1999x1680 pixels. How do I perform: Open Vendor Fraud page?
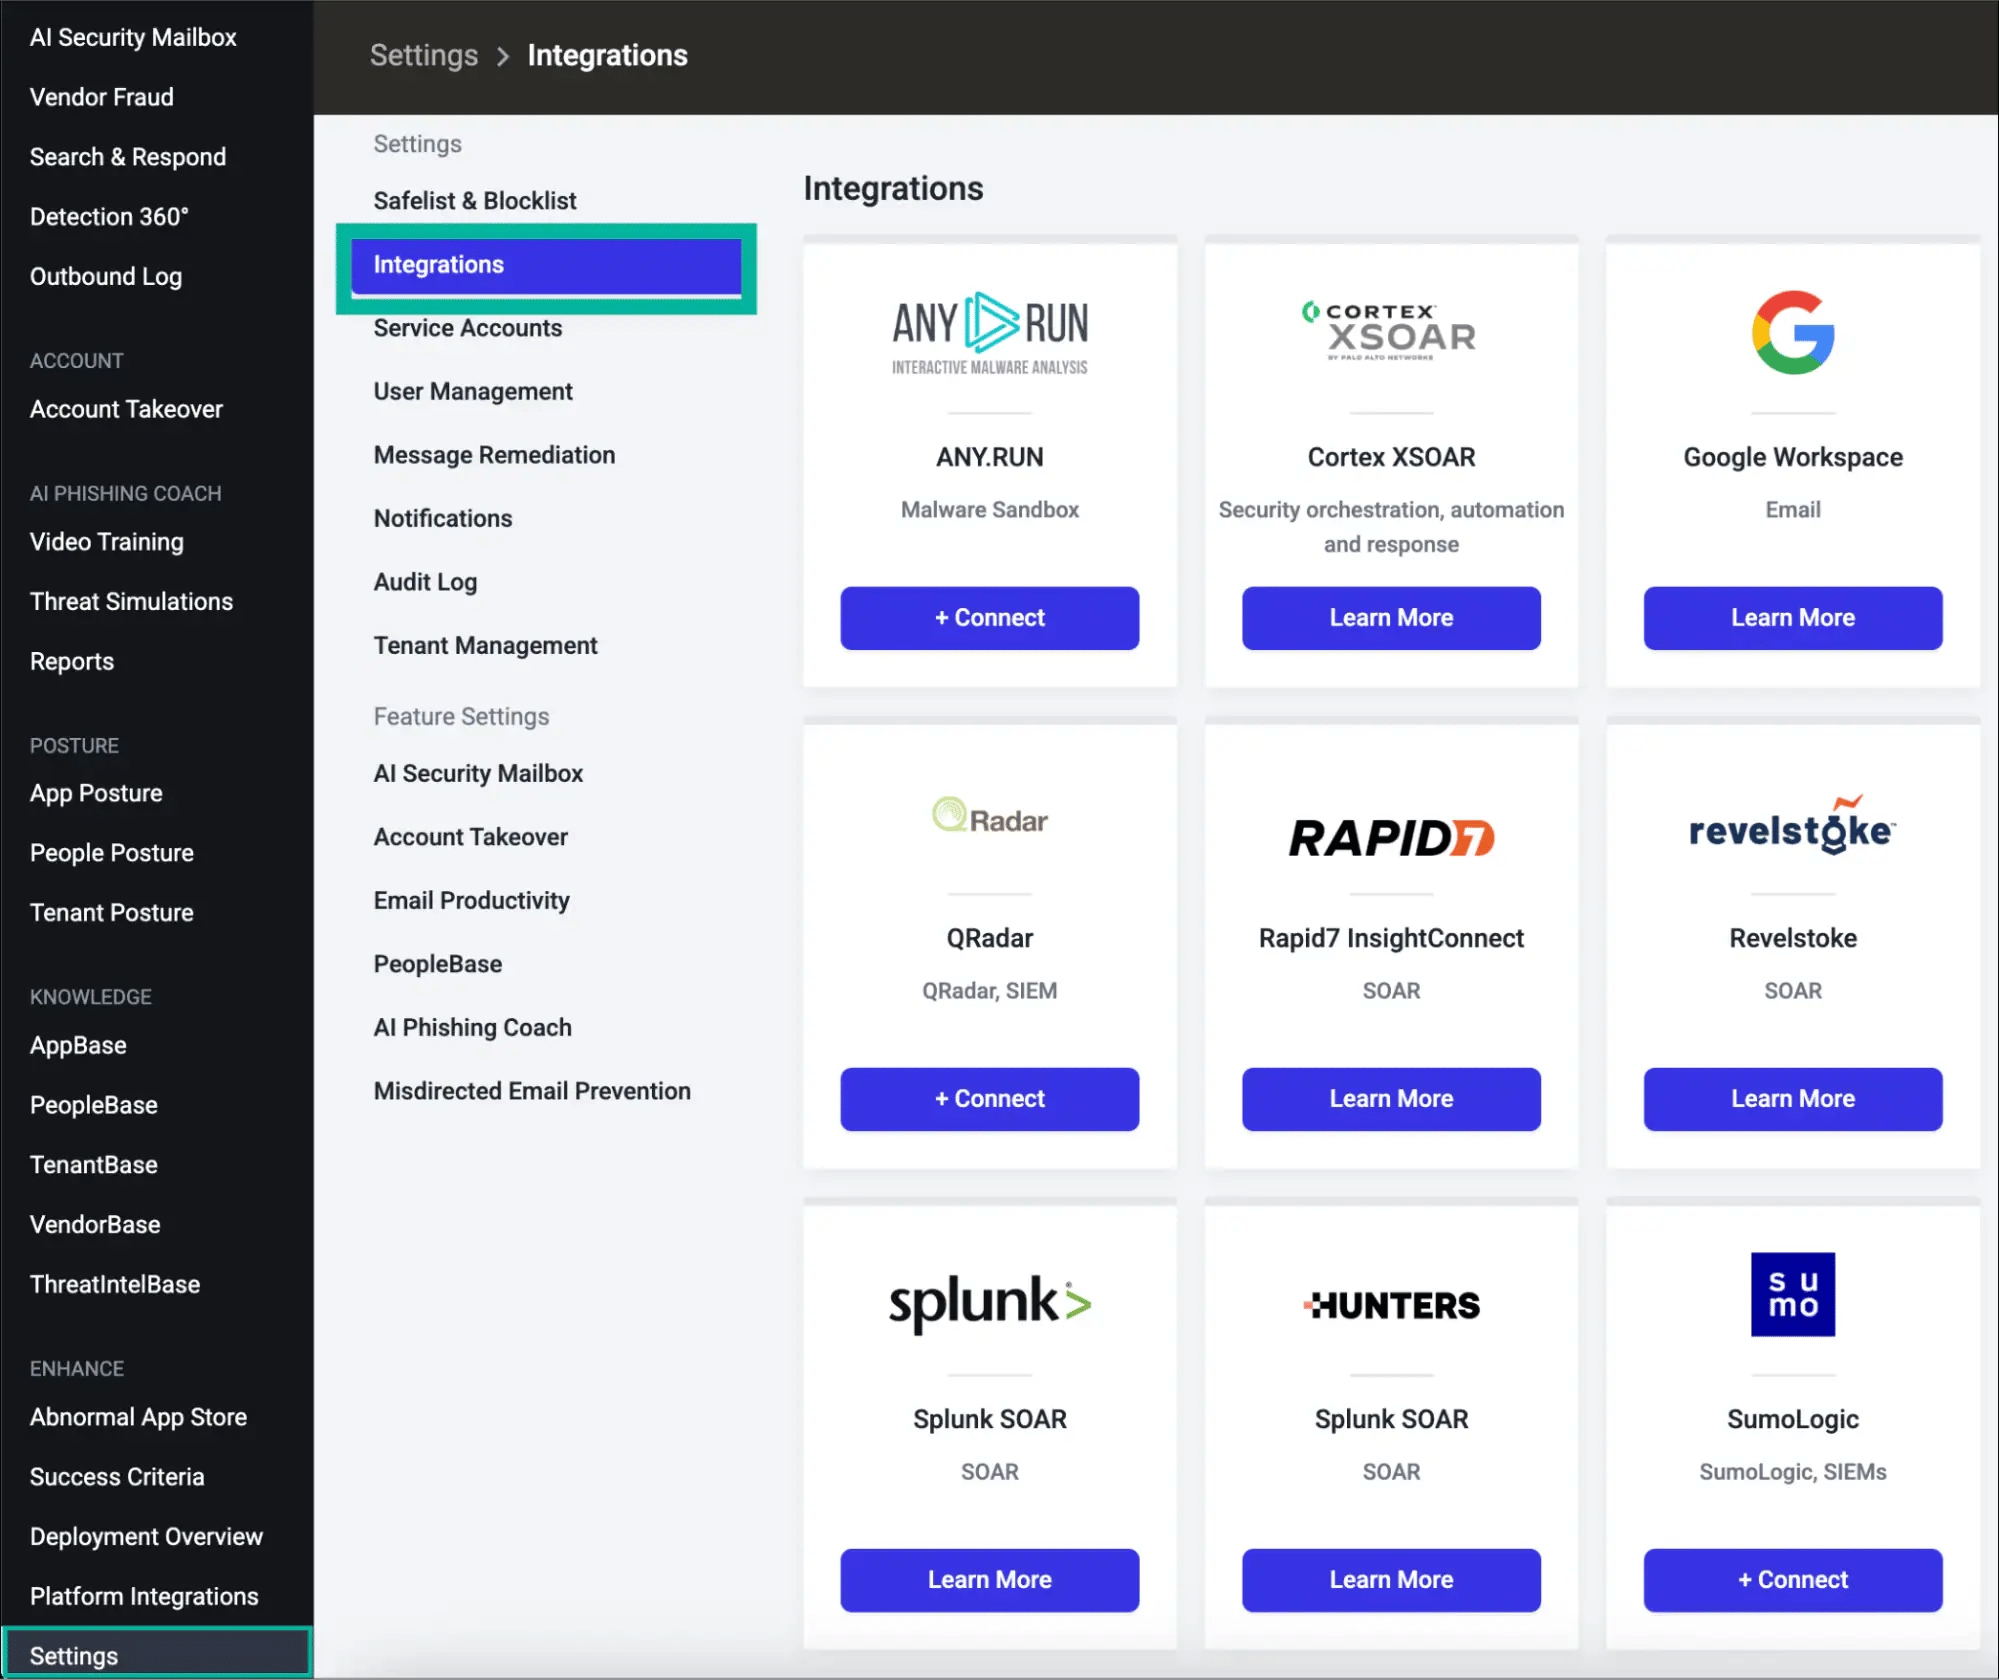(101, 97)
